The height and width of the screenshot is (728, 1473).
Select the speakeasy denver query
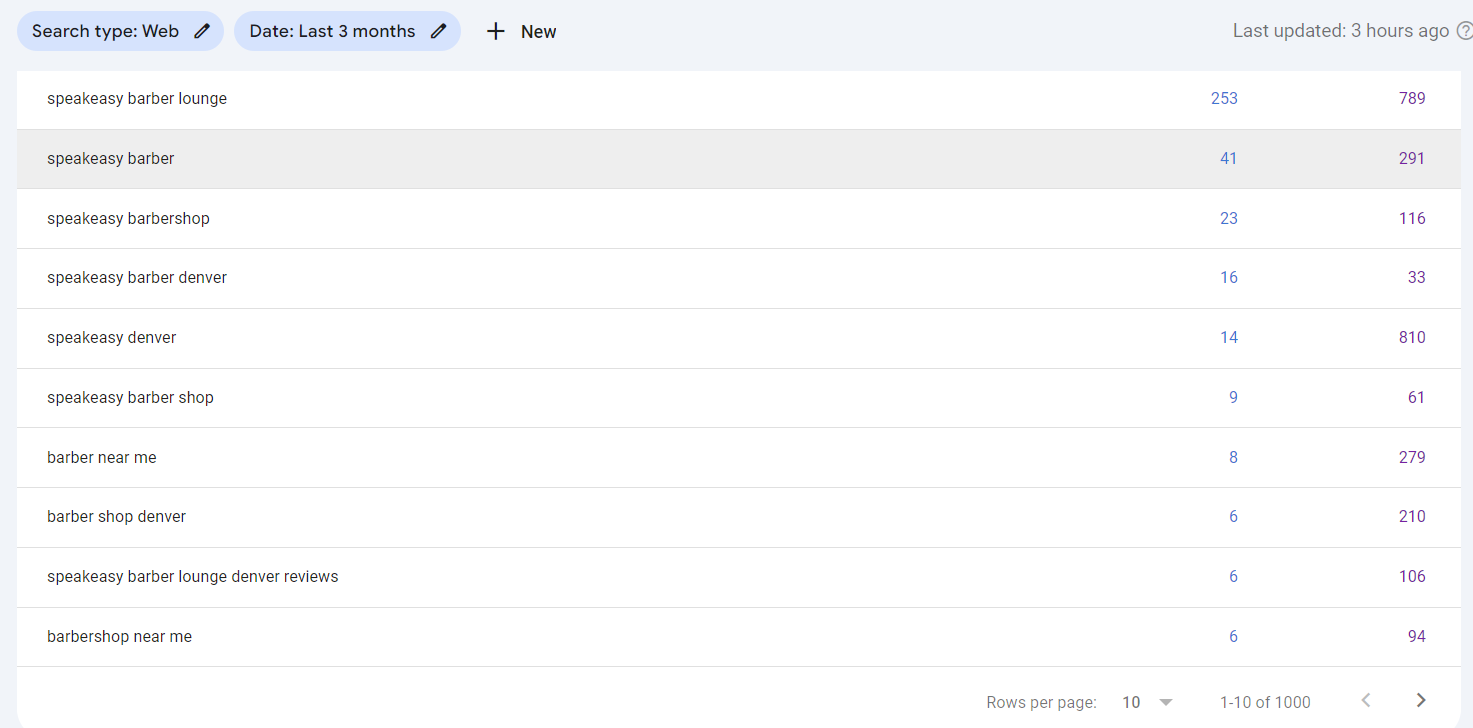111,337
